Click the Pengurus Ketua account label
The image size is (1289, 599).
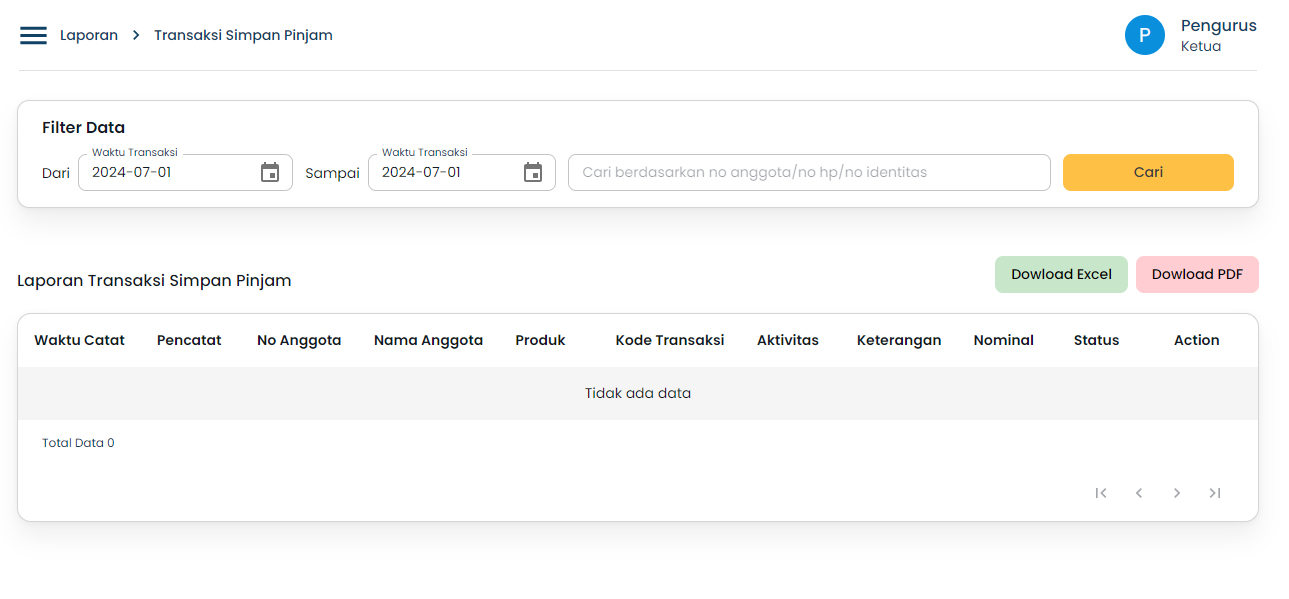(1218, 34)
